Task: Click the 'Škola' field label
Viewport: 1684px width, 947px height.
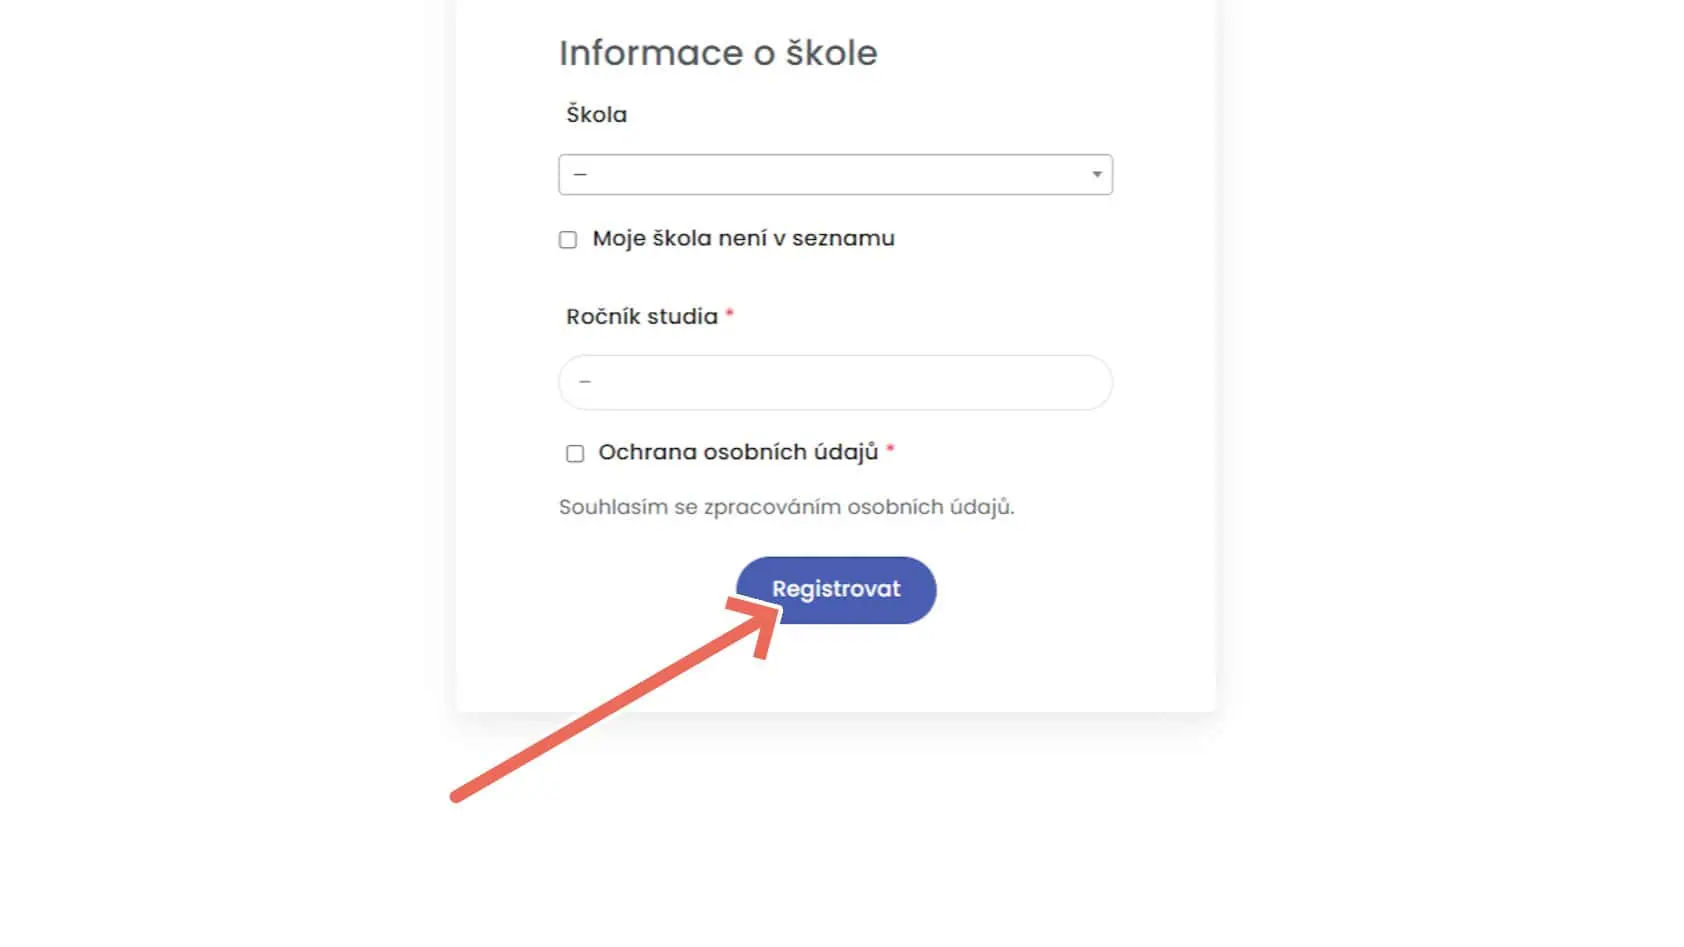Action: click(596, 115)
